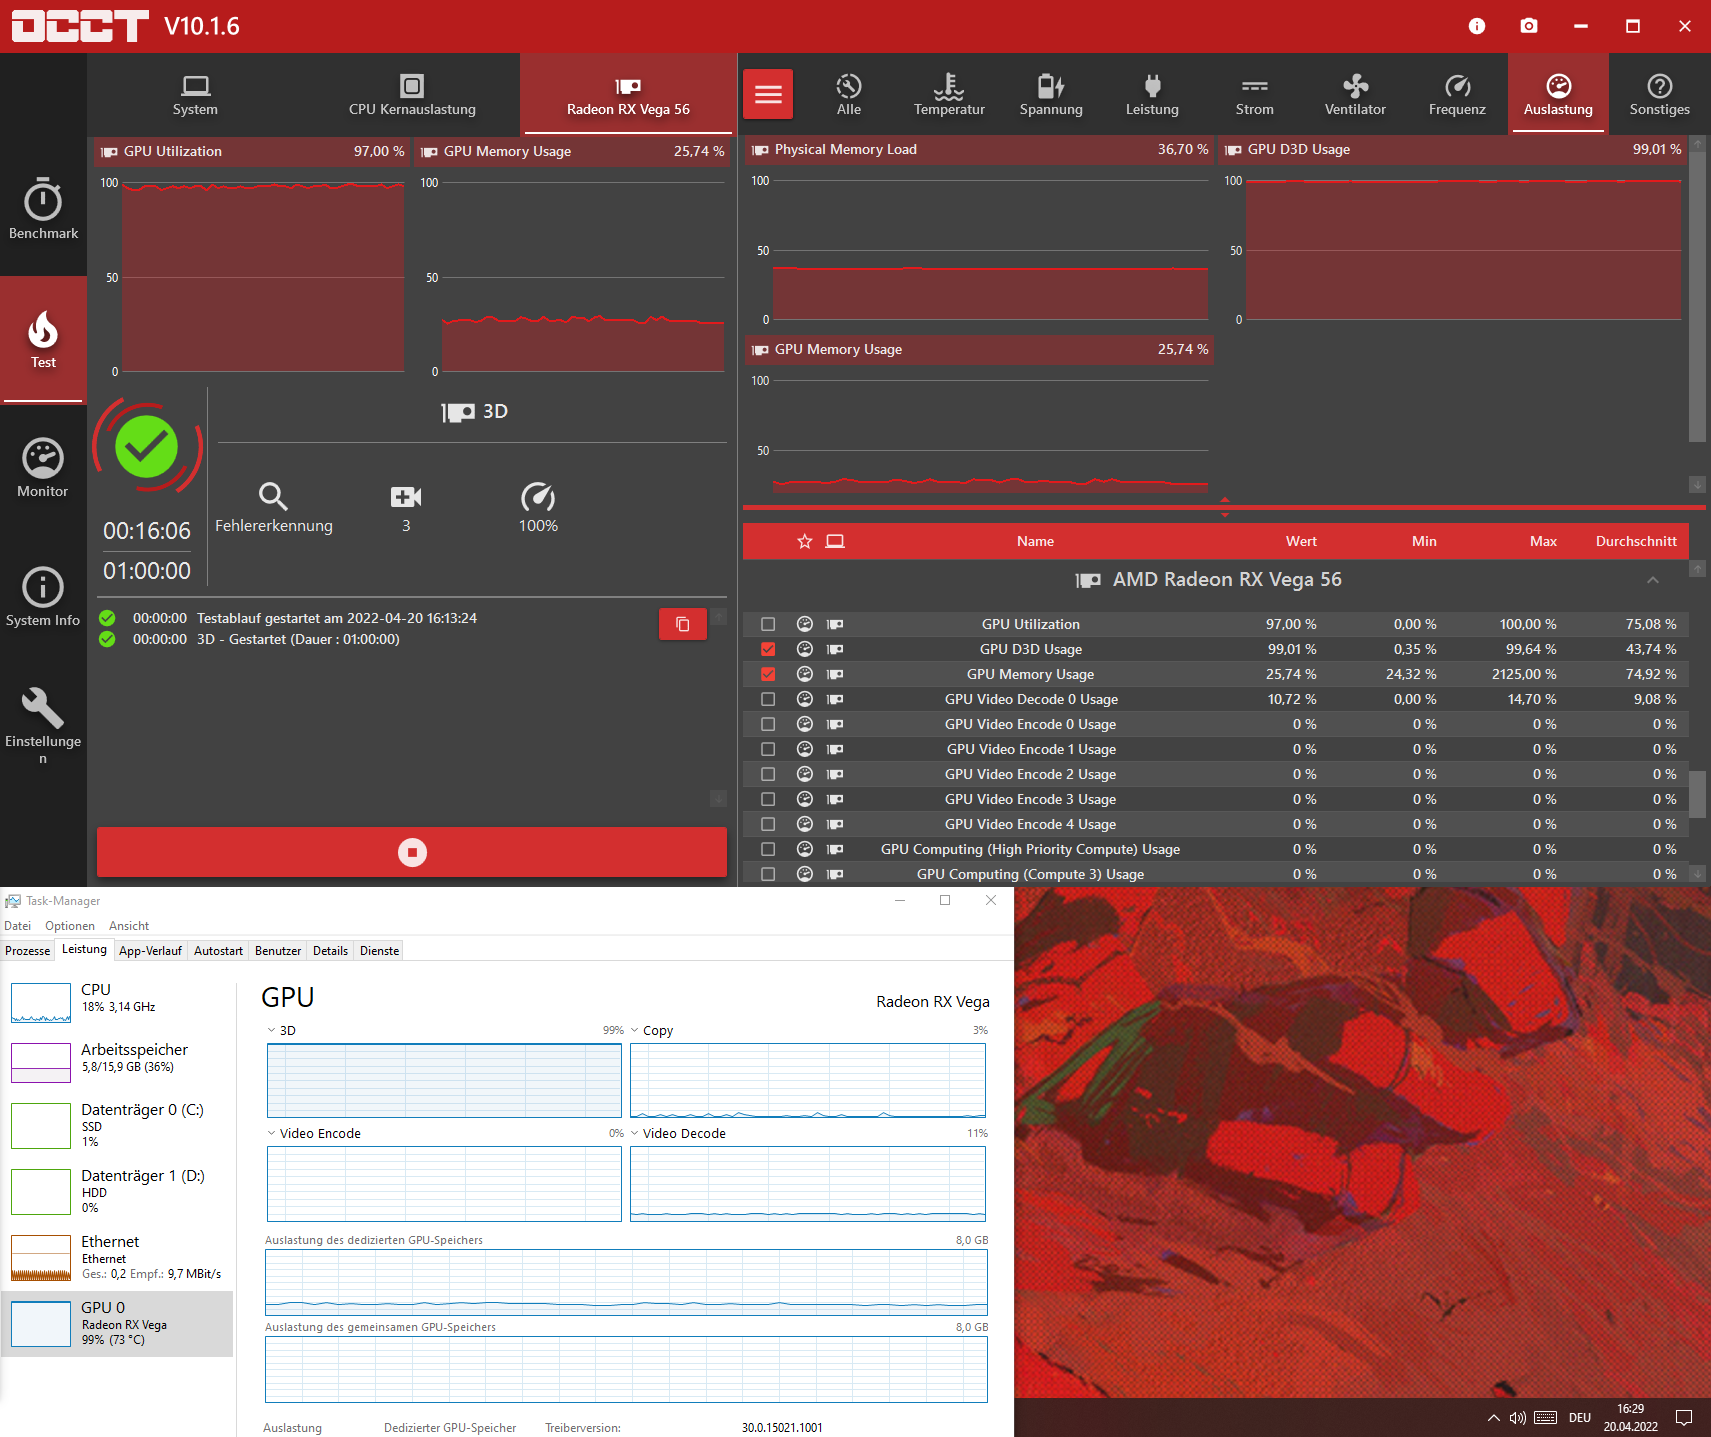Viewport: 1711px width, 1437px height.
Task: Take screenshot with camera icon in title bar
Action: pos(1529,26)
